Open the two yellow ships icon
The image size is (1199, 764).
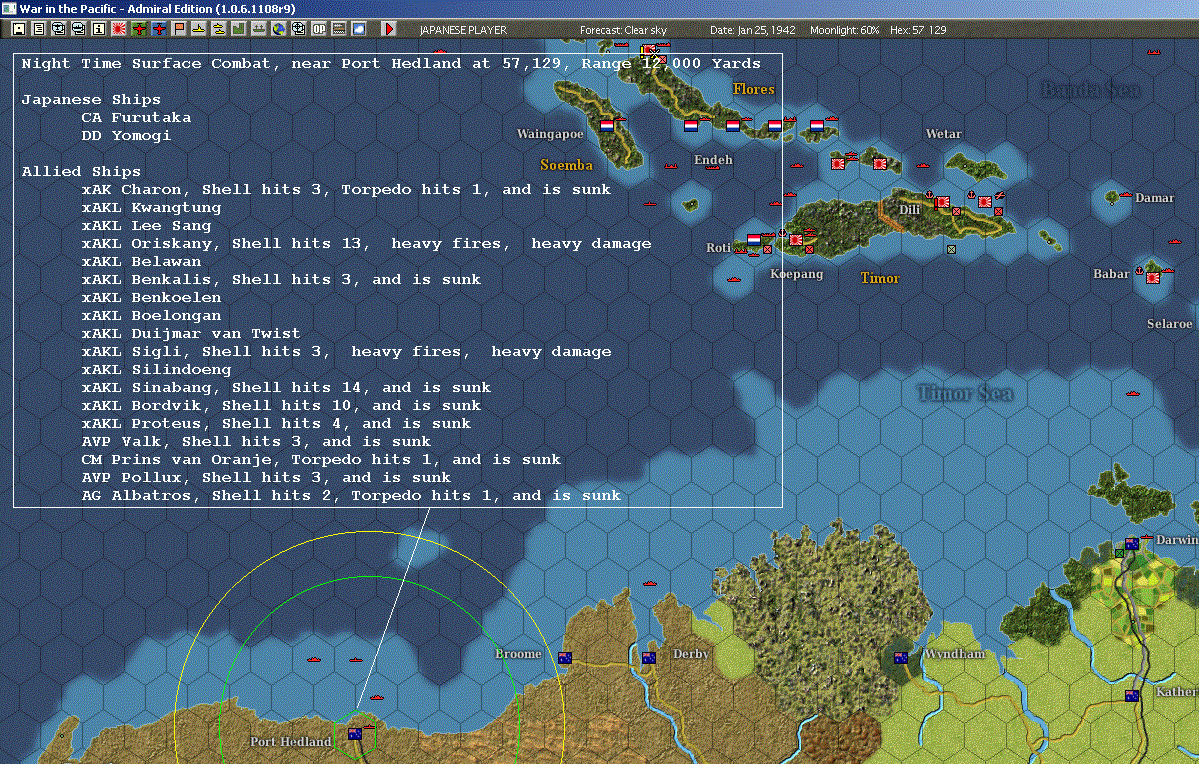(x=219, y=29)
